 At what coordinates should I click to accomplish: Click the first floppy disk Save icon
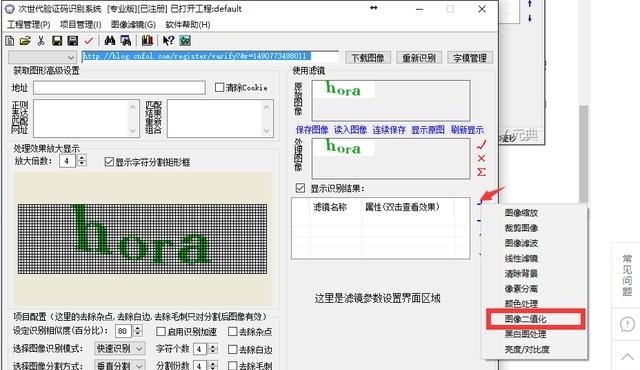(57, 40)
